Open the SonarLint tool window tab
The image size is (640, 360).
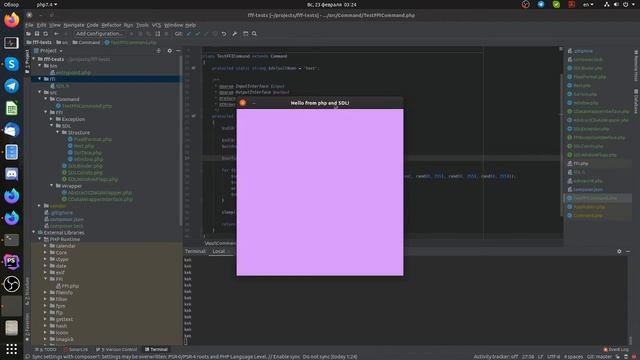point(76,349)
